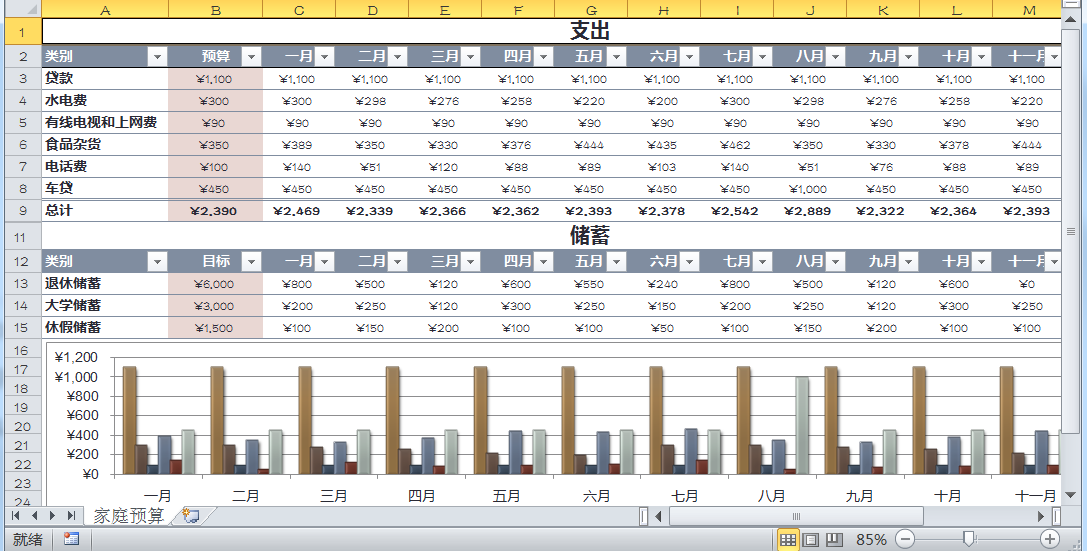Select the 水电费 category cell
Image resolution: width=1087 pixels, height=551 pixels.
pos(105,100)
